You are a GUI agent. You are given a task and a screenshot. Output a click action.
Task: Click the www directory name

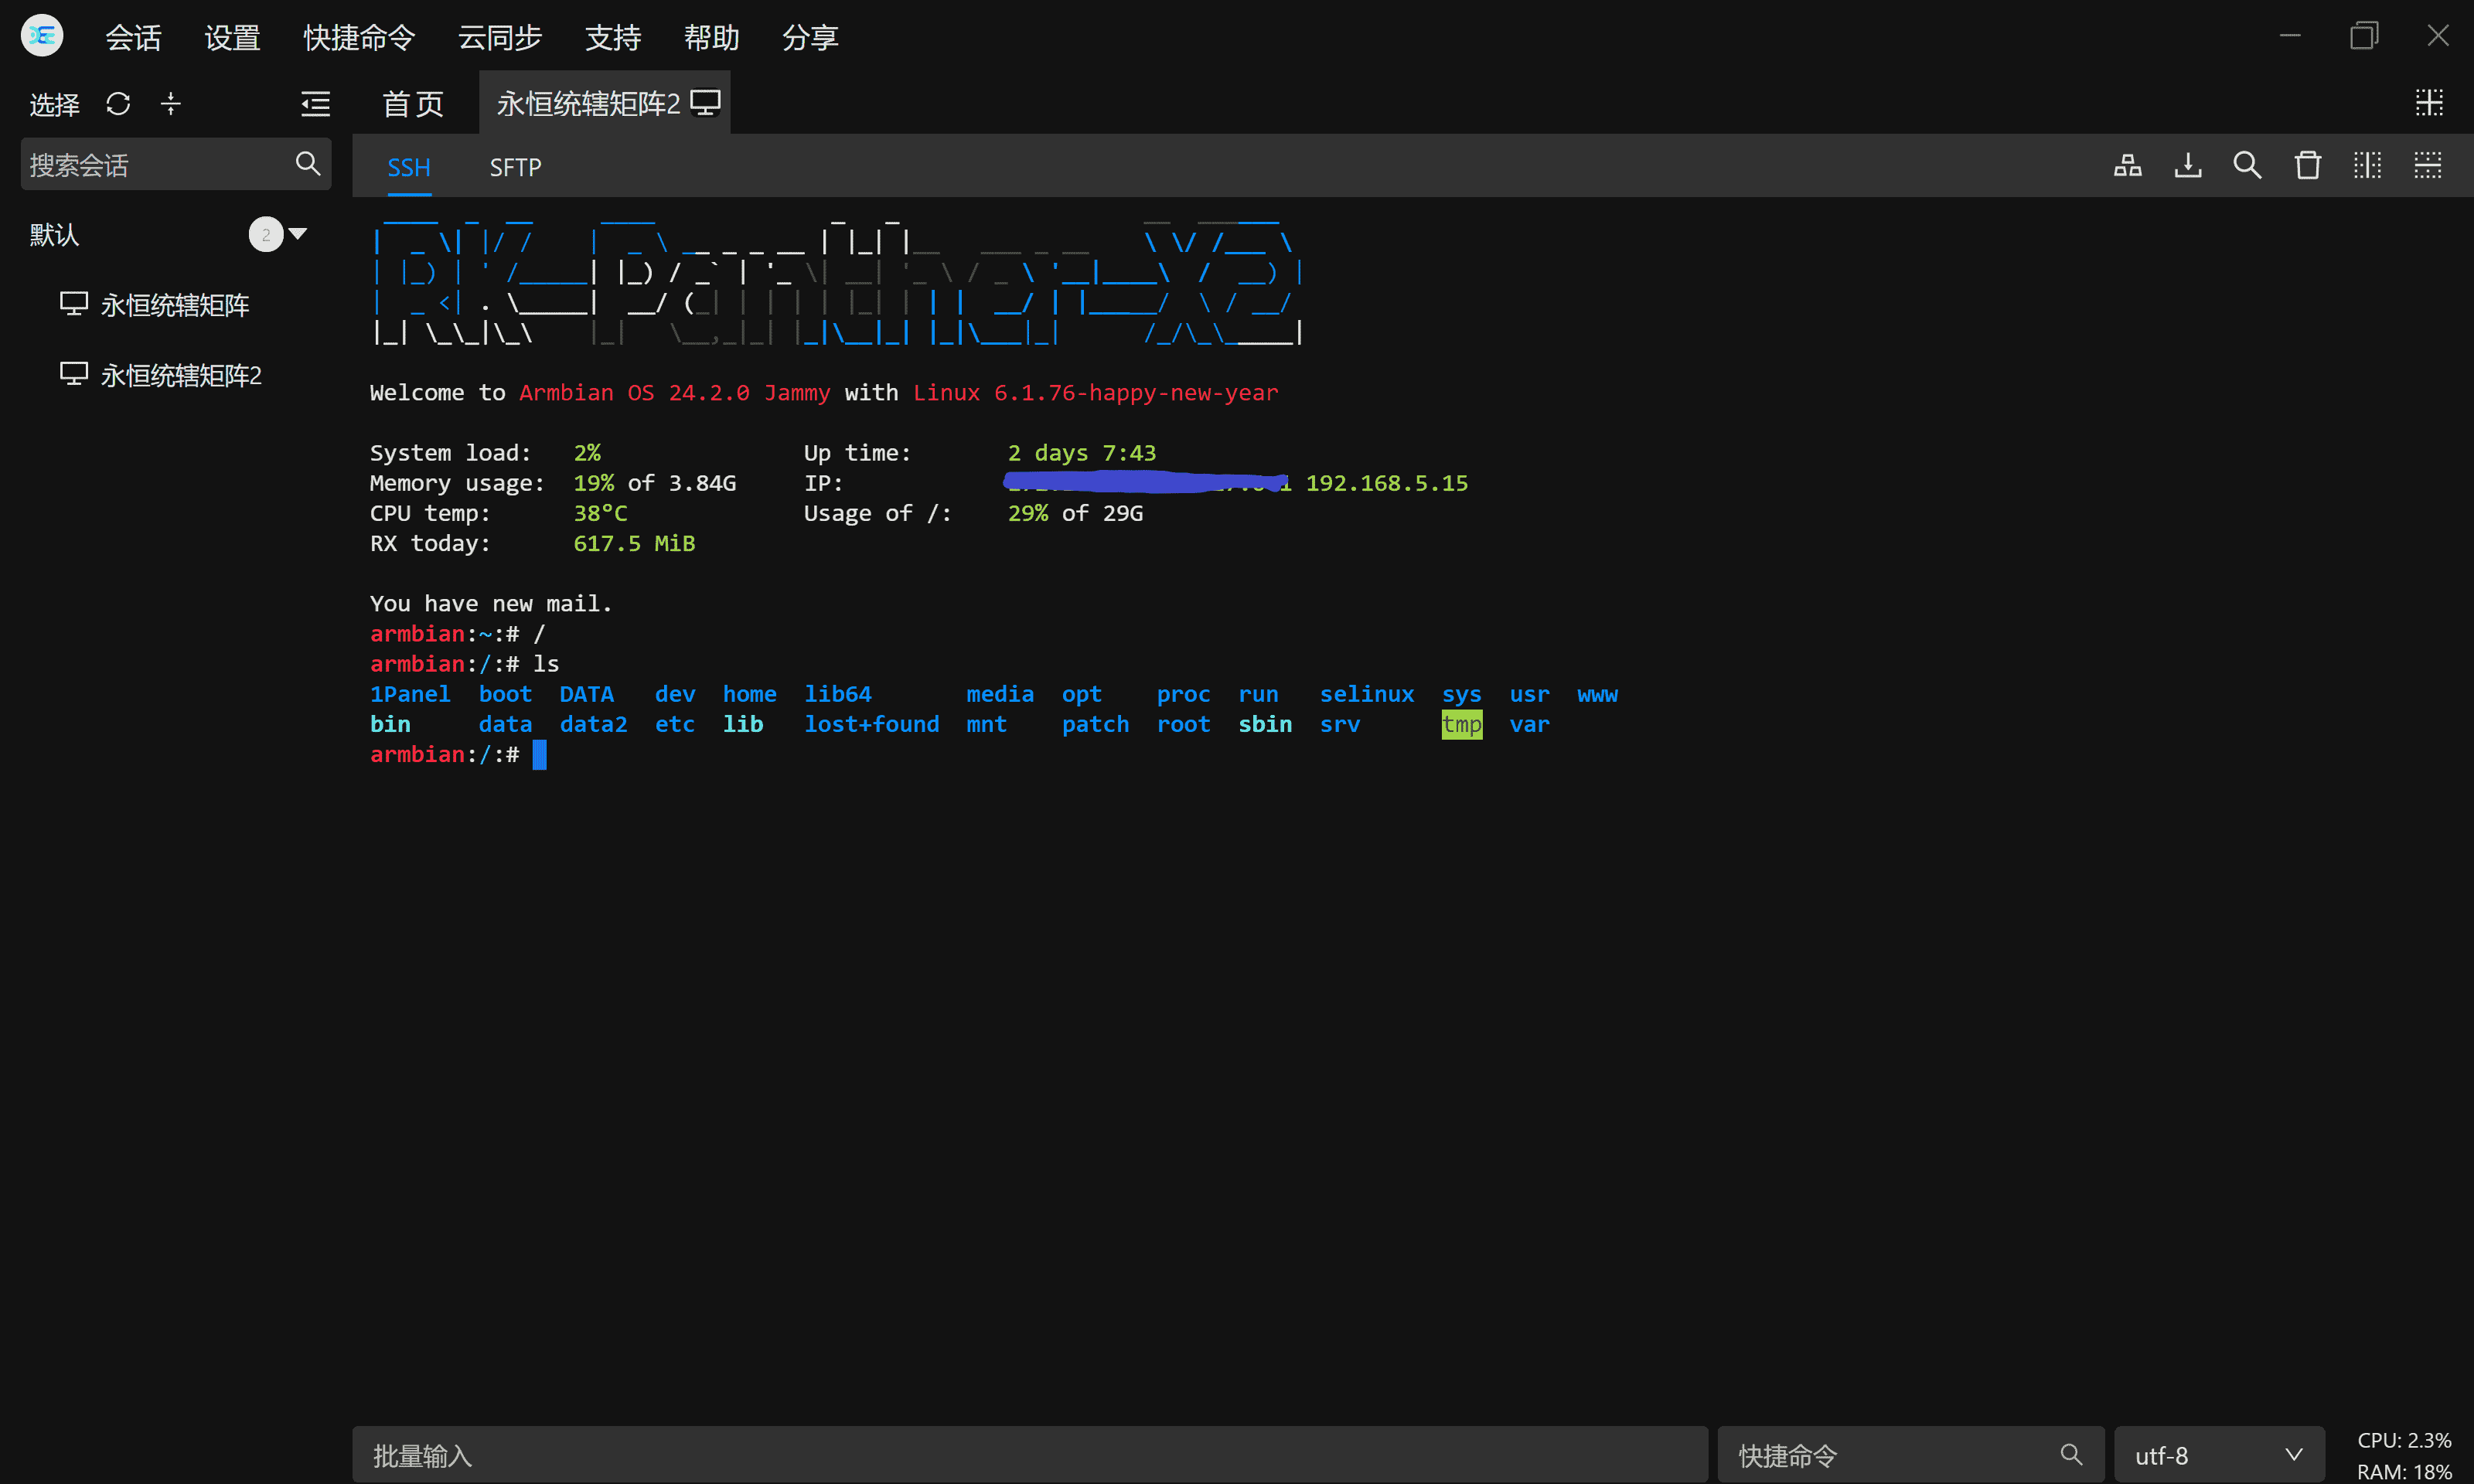click(x=1597, y=694)
